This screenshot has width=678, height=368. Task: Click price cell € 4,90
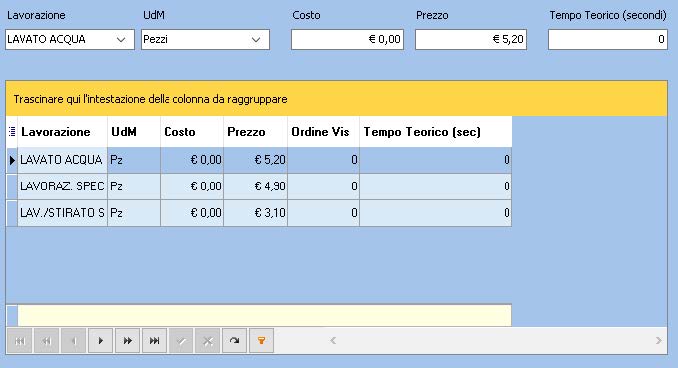coord(256,187)
